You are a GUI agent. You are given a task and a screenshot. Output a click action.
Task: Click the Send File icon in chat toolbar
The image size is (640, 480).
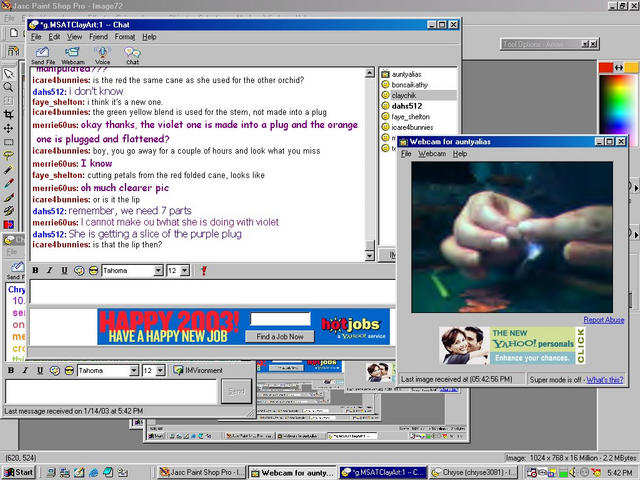click(x=42, y=55)
